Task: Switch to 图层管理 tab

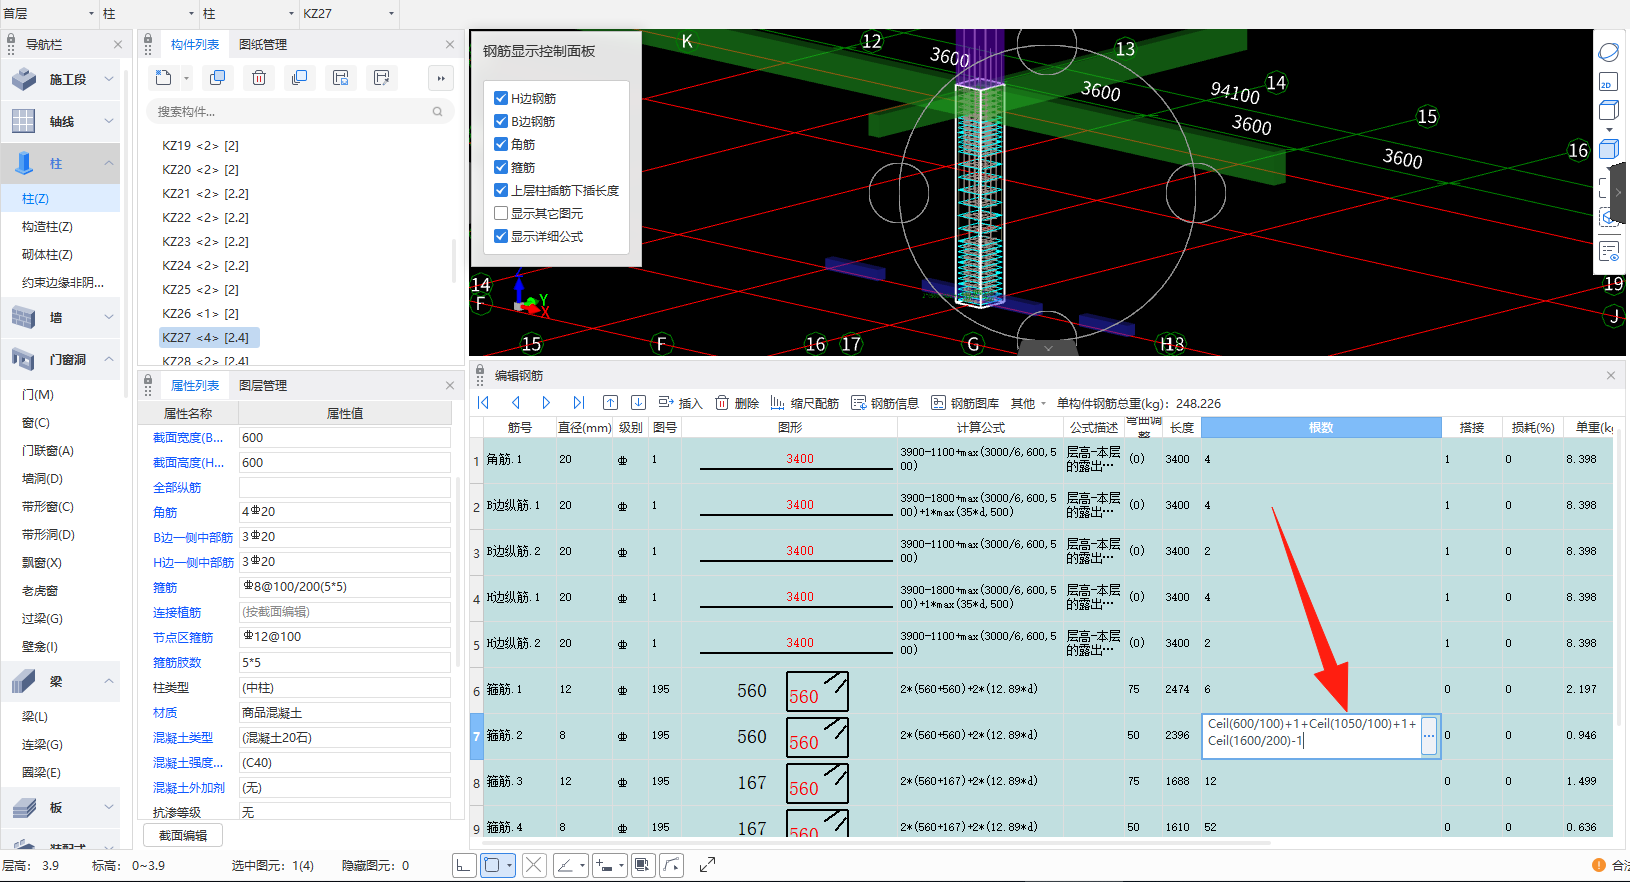Action: (x=263, y=385)
